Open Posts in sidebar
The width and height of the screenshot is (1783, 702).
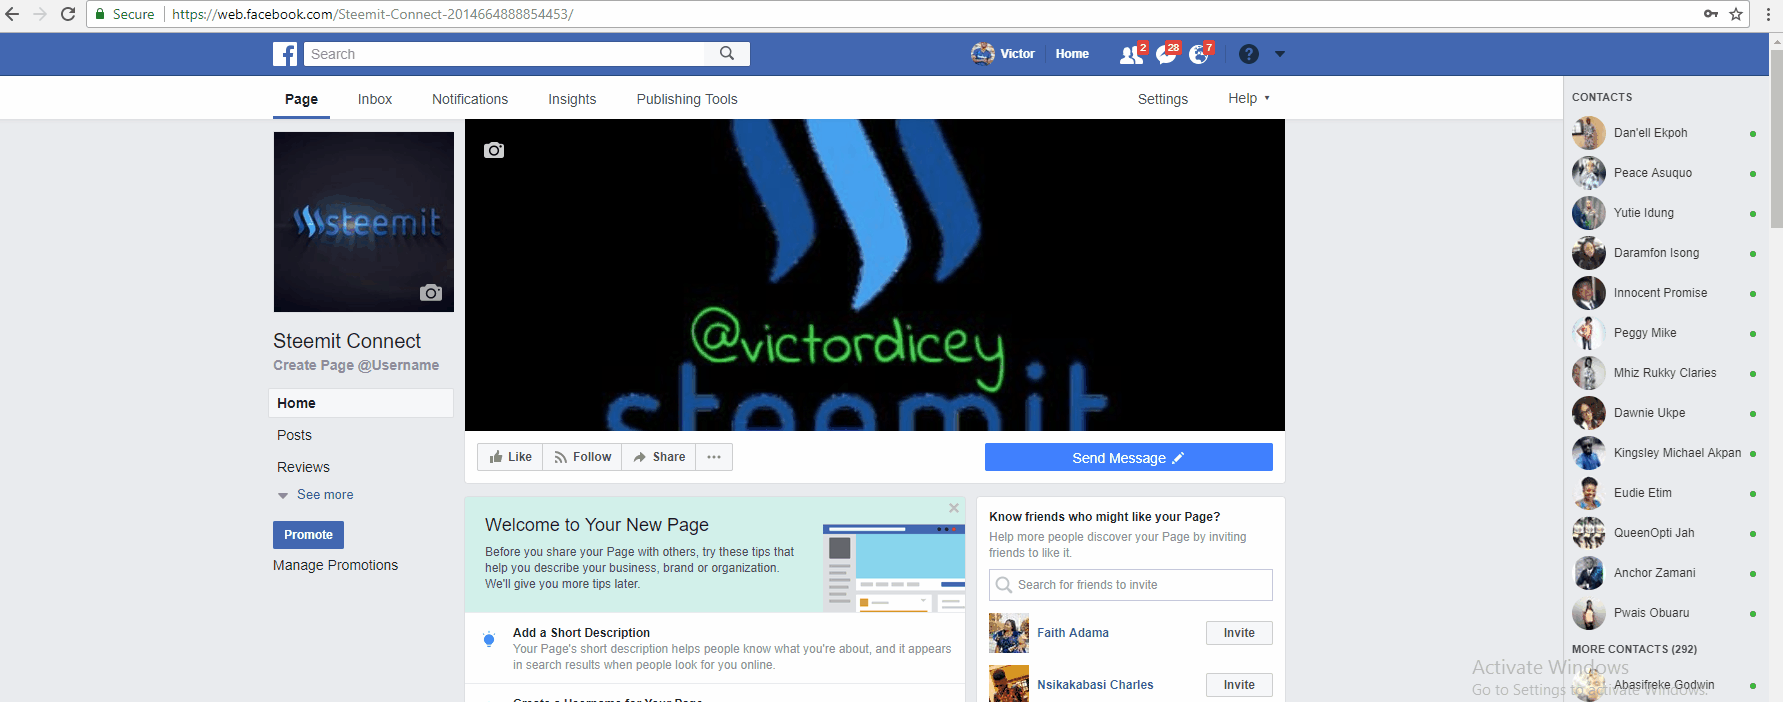pos(294,435)
